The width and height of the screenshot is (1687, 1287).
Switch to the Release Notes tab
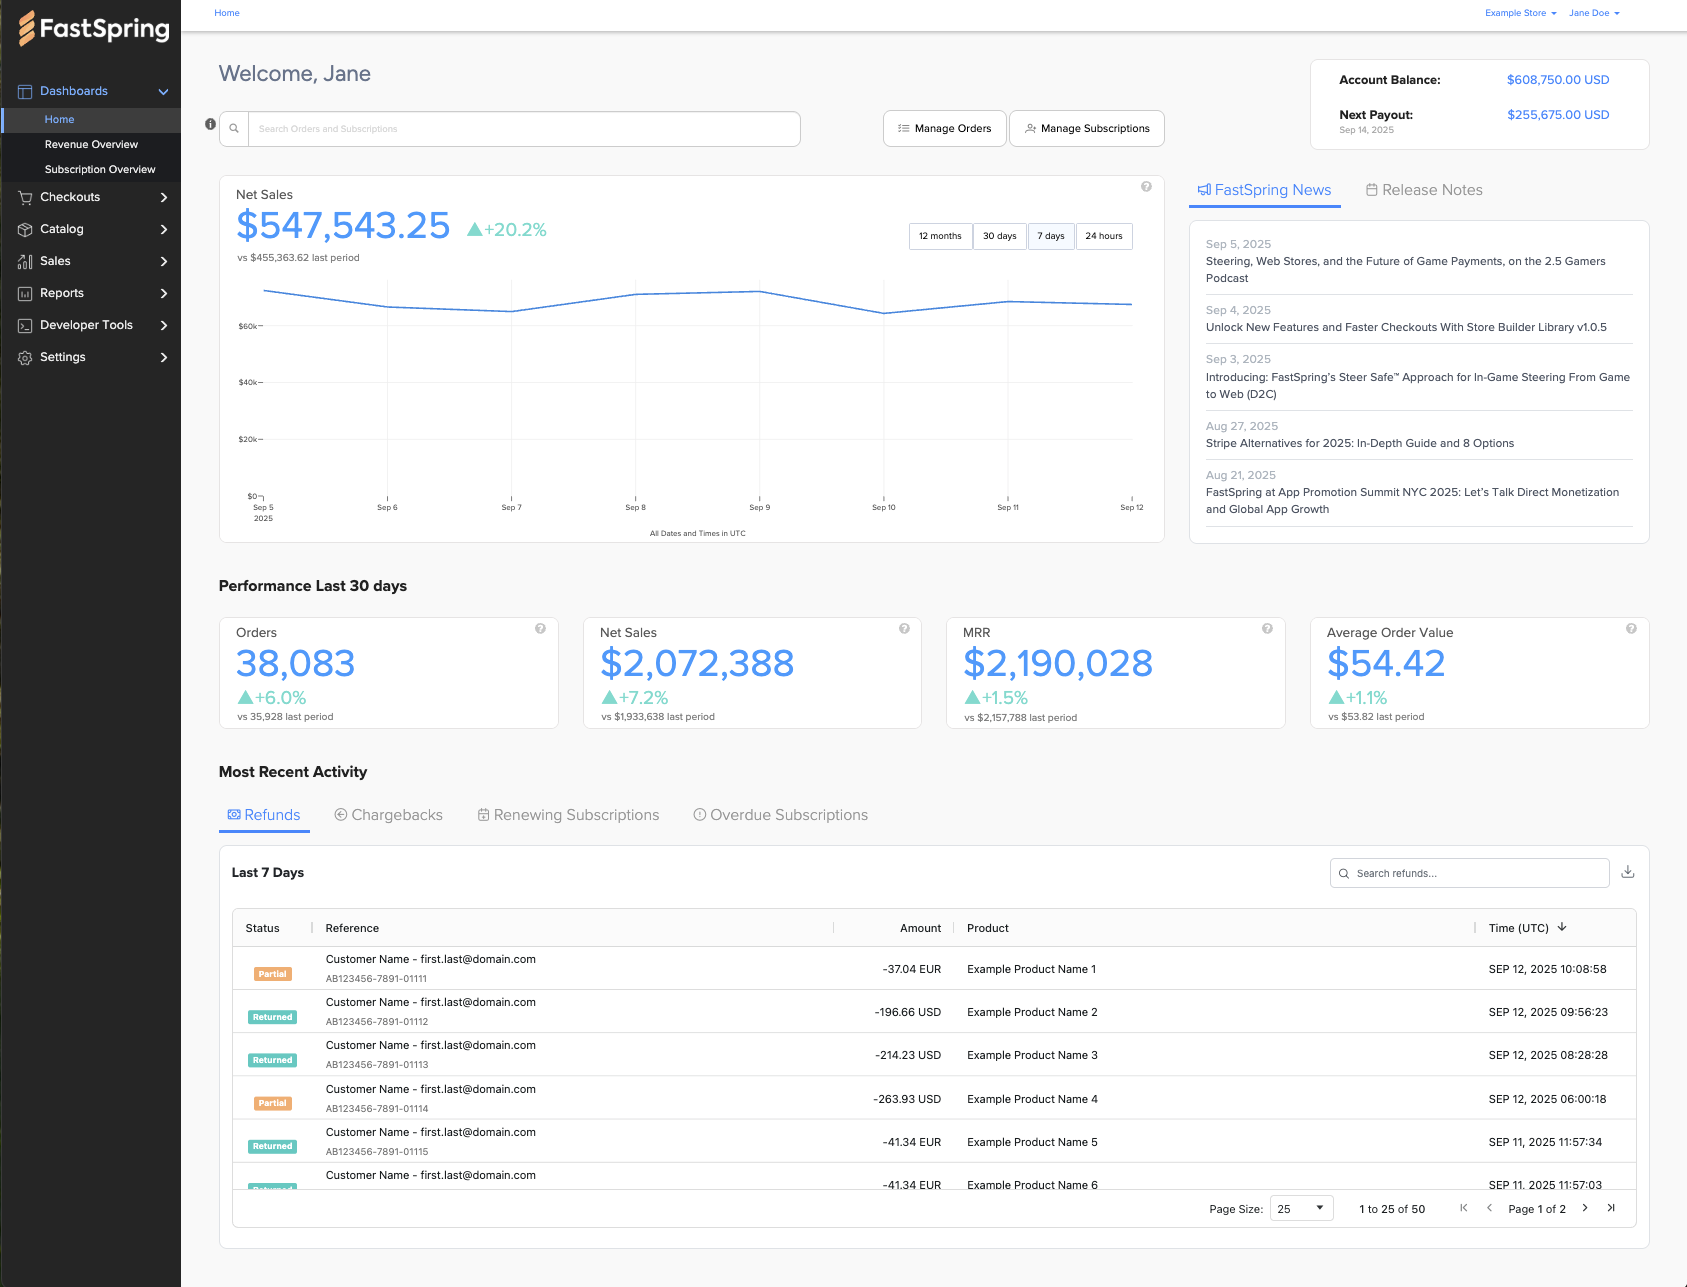pos(1424,190)
